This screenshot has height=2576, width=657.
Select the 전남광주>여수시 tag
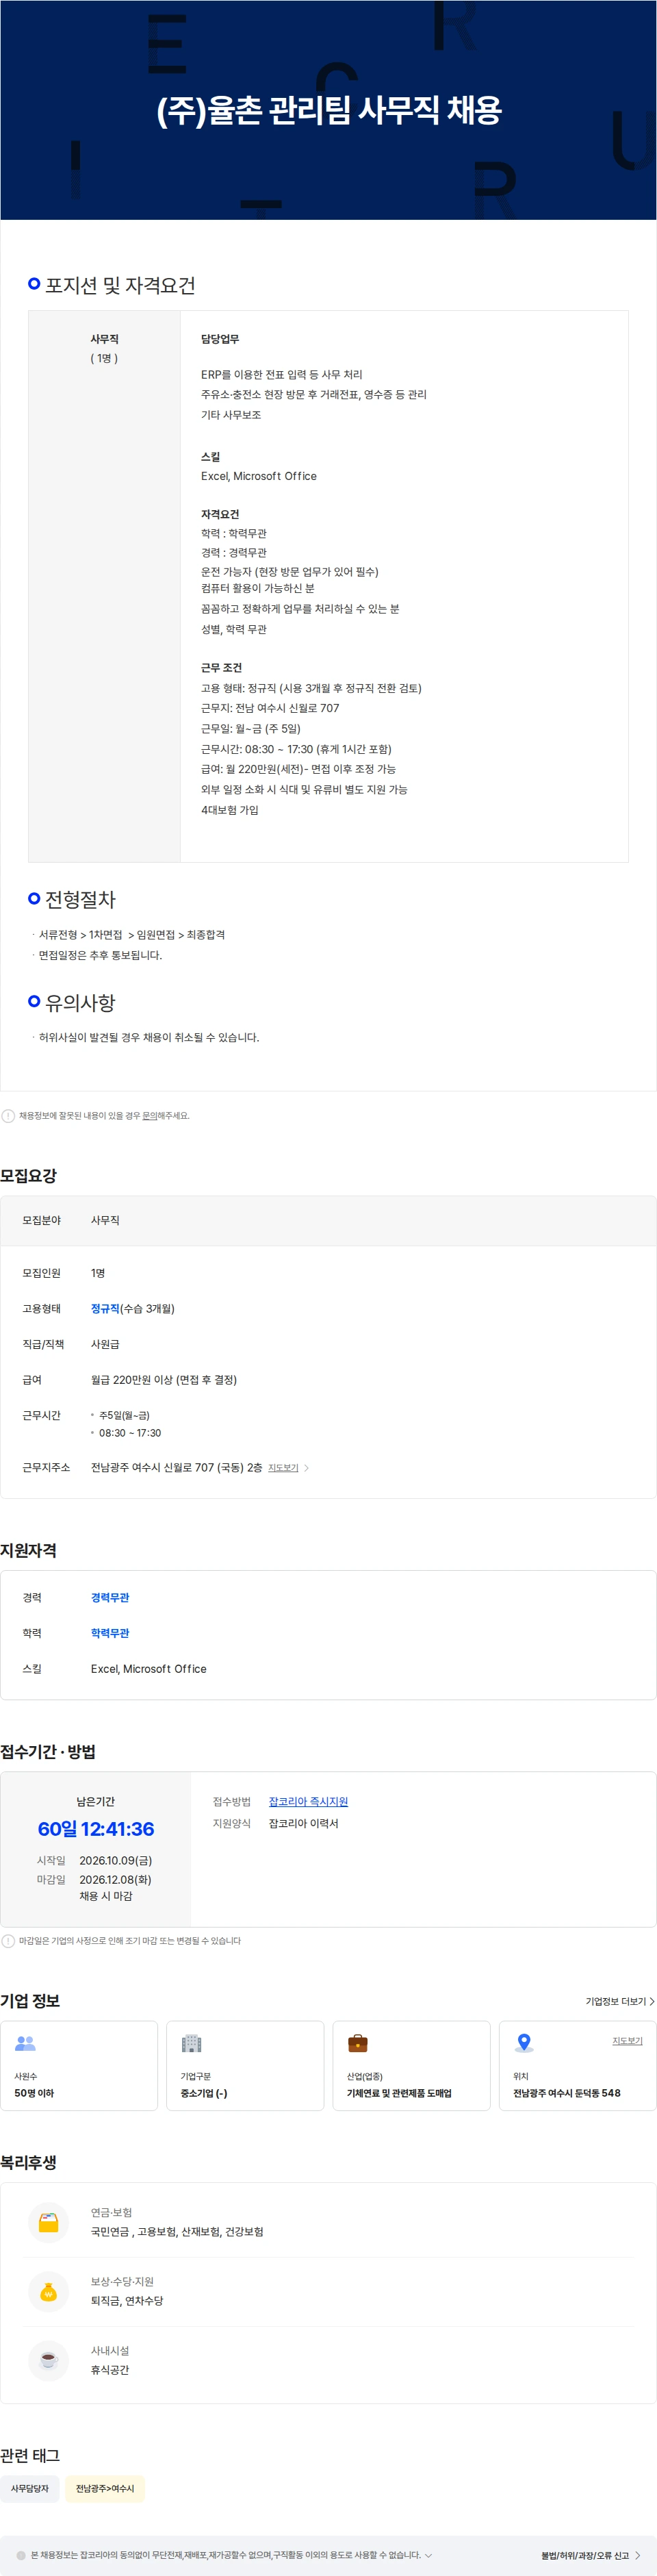point(105,2488)
